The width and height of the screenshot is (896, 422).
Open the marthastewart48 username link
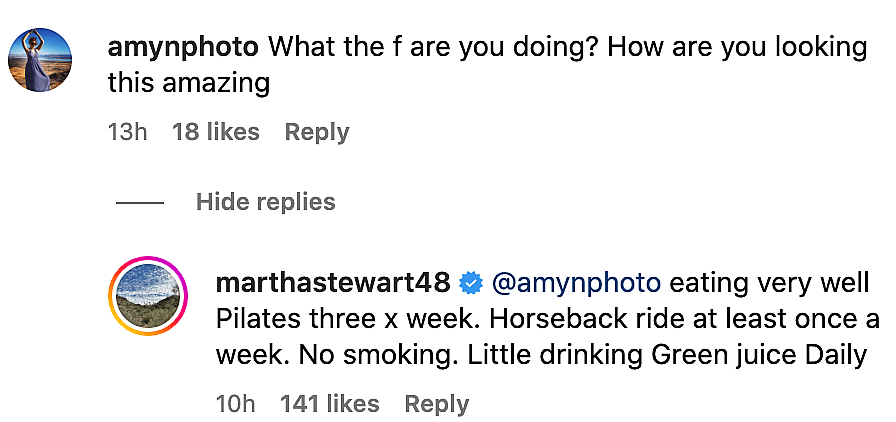pyautogui.click(x=333, y=283)
